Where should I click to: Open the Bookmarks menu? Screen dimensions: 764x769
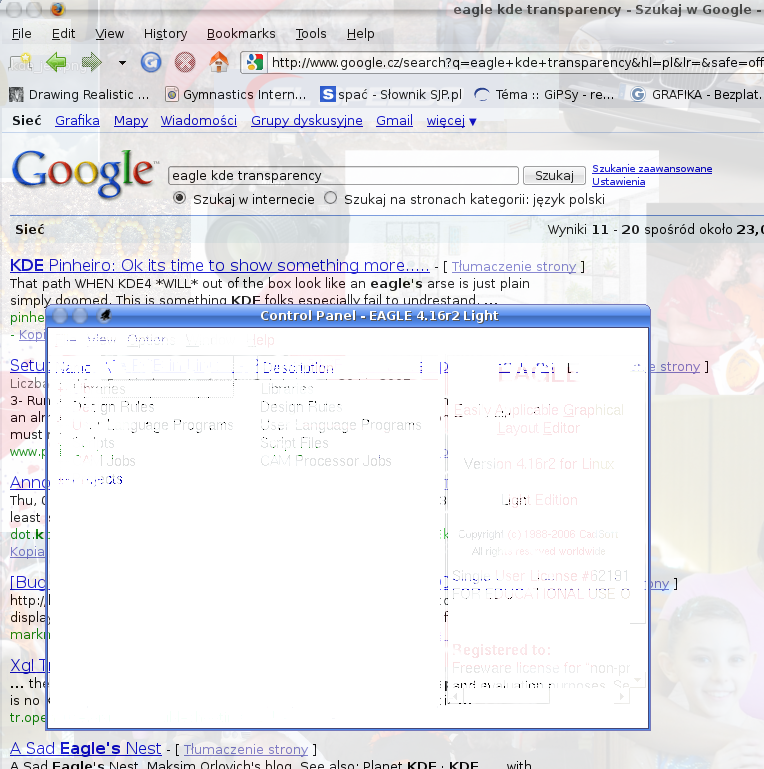click(x=241, y=34)
